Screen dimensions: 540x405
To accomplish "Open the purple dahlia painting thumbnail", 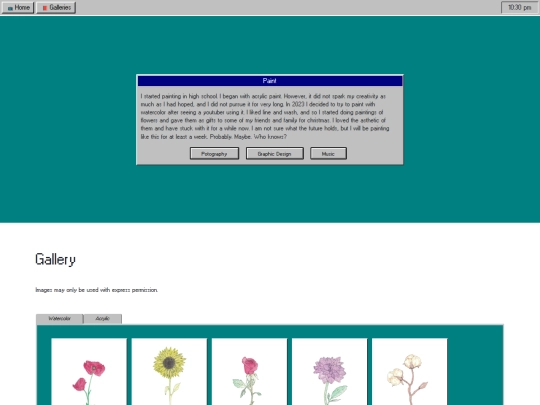I will (330, 372).
